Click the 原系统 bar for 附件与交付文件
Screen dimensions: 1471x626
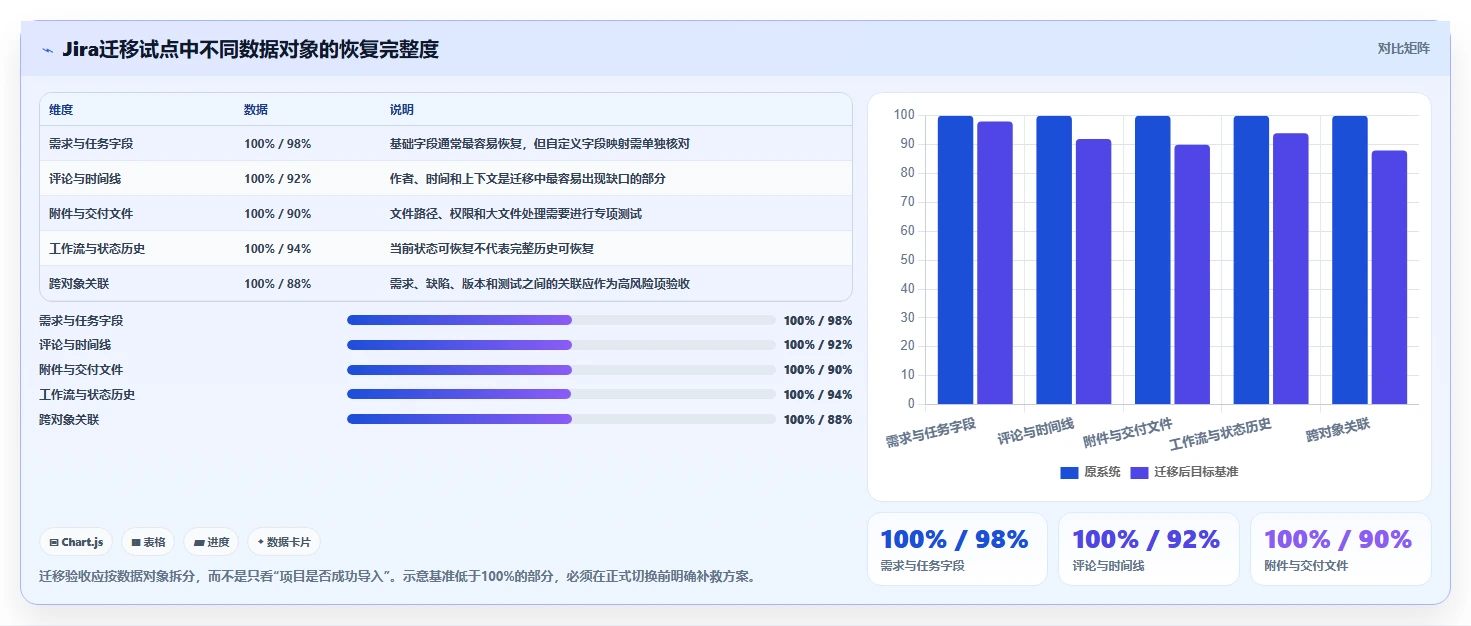coord(1152,260)
